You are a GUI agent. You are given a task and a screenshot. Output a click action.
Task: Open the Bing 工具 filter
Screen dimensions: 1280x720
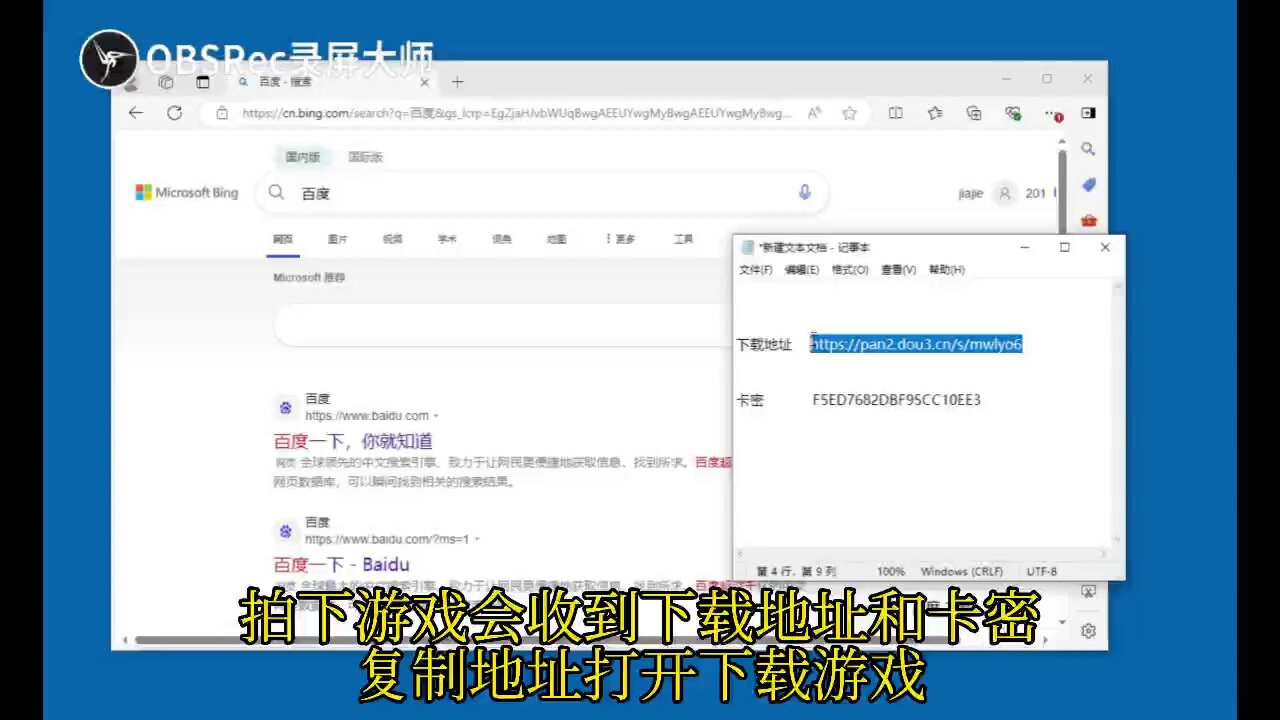[x=684, y=239]
